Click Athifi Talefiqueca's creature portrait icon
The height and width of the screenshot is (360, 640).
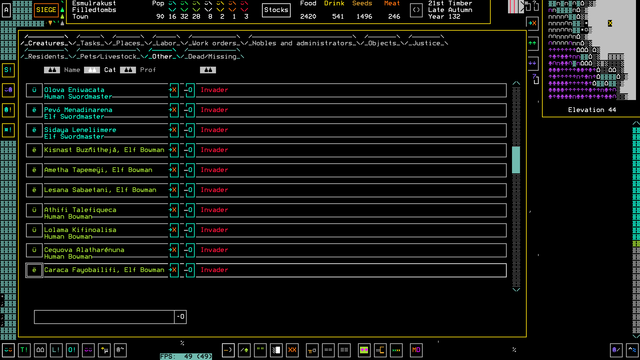34,210
